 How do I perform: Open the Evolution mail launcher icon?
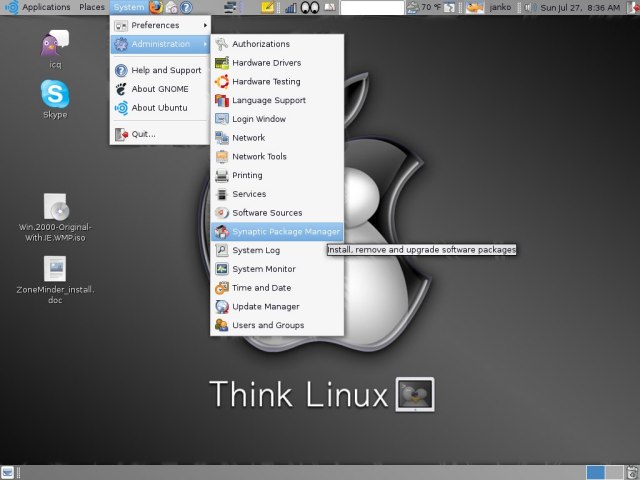[171, 7]
